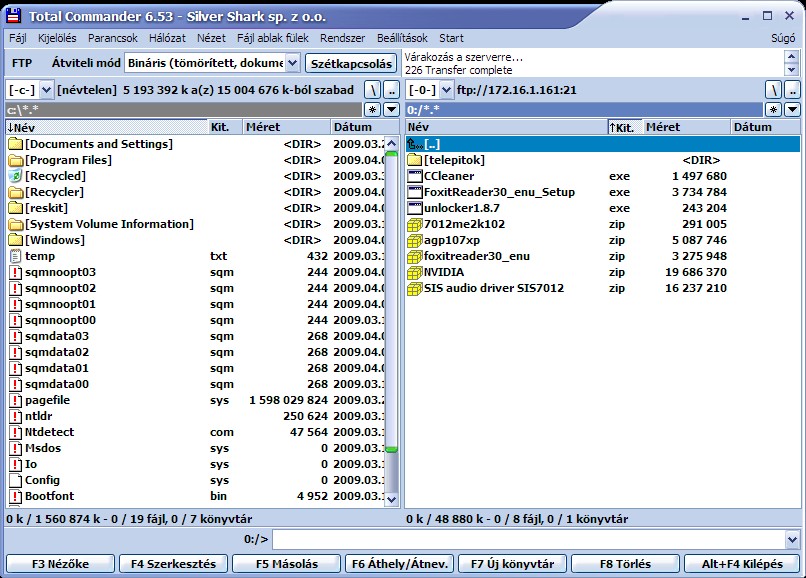Expand the command line history dropdown
This screenshot has width=806, height=578.
coord(792,539)
